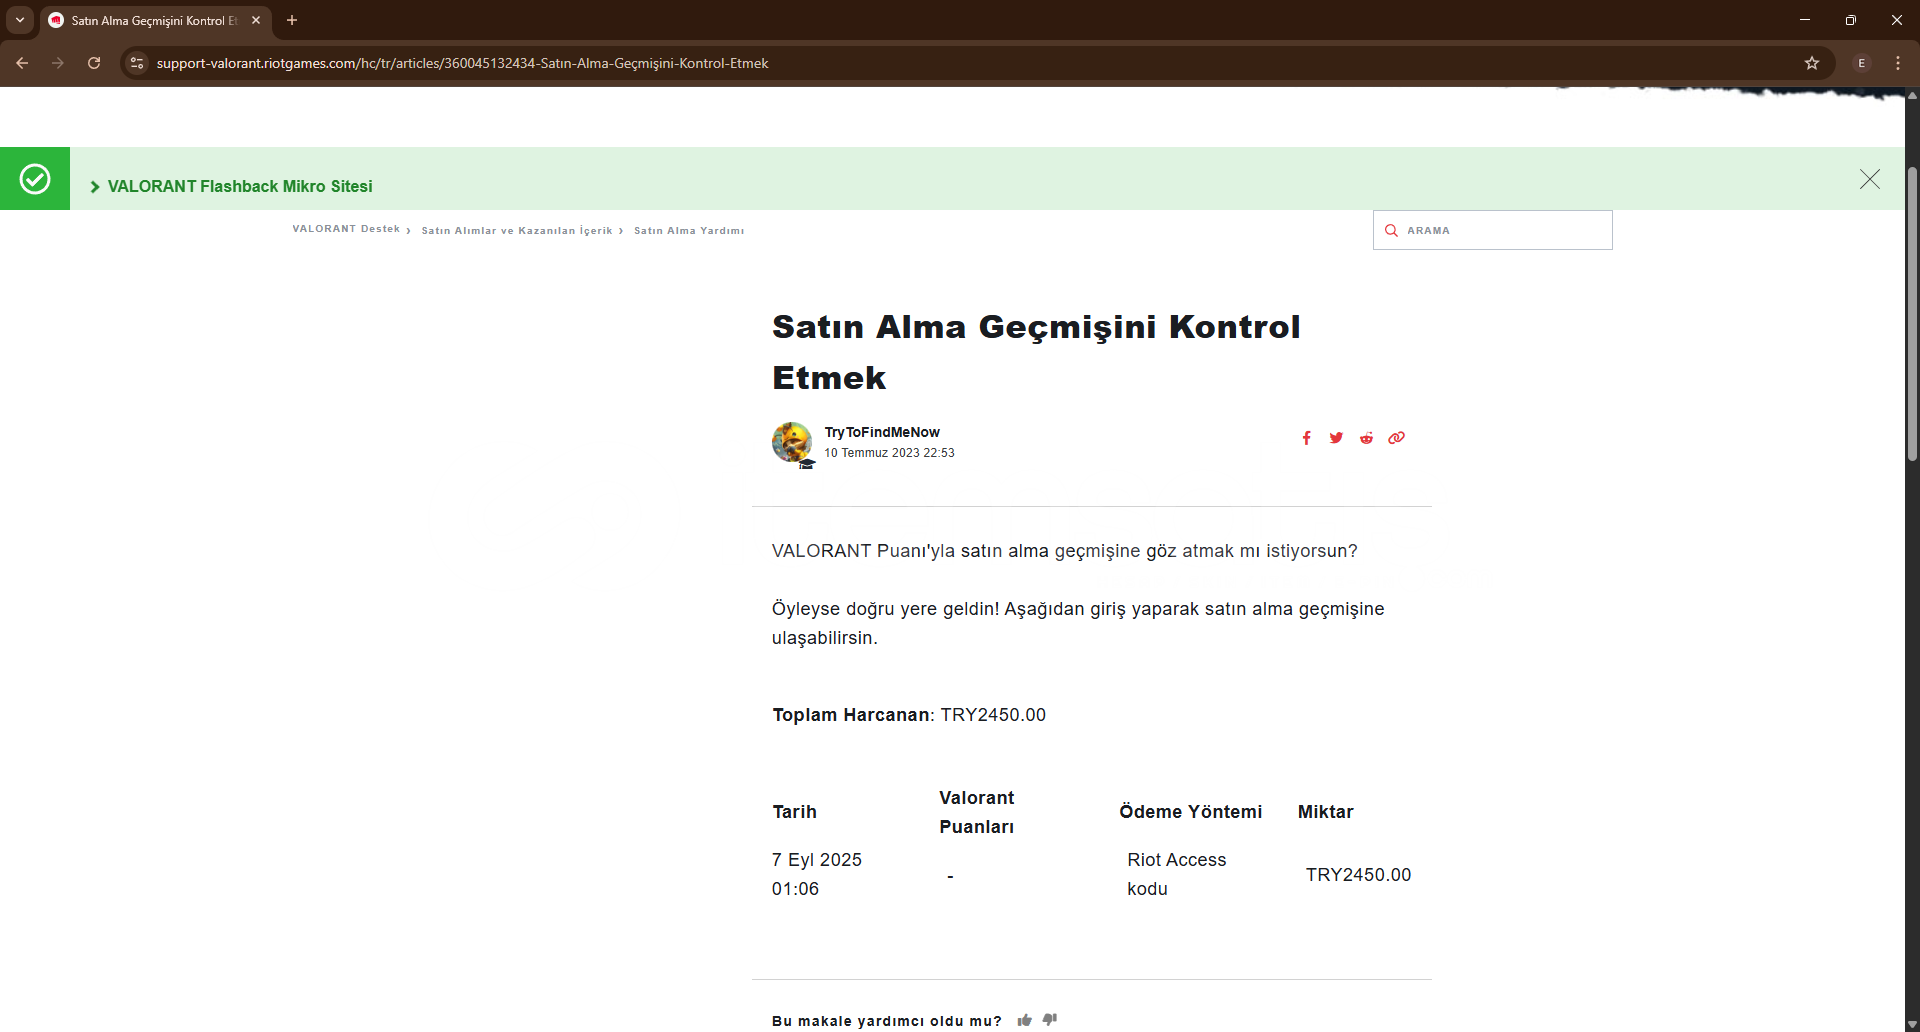Click the Valorant Puanları column header
The width and height of the screenshot is (1920, 1032).
tap(977, 812)
